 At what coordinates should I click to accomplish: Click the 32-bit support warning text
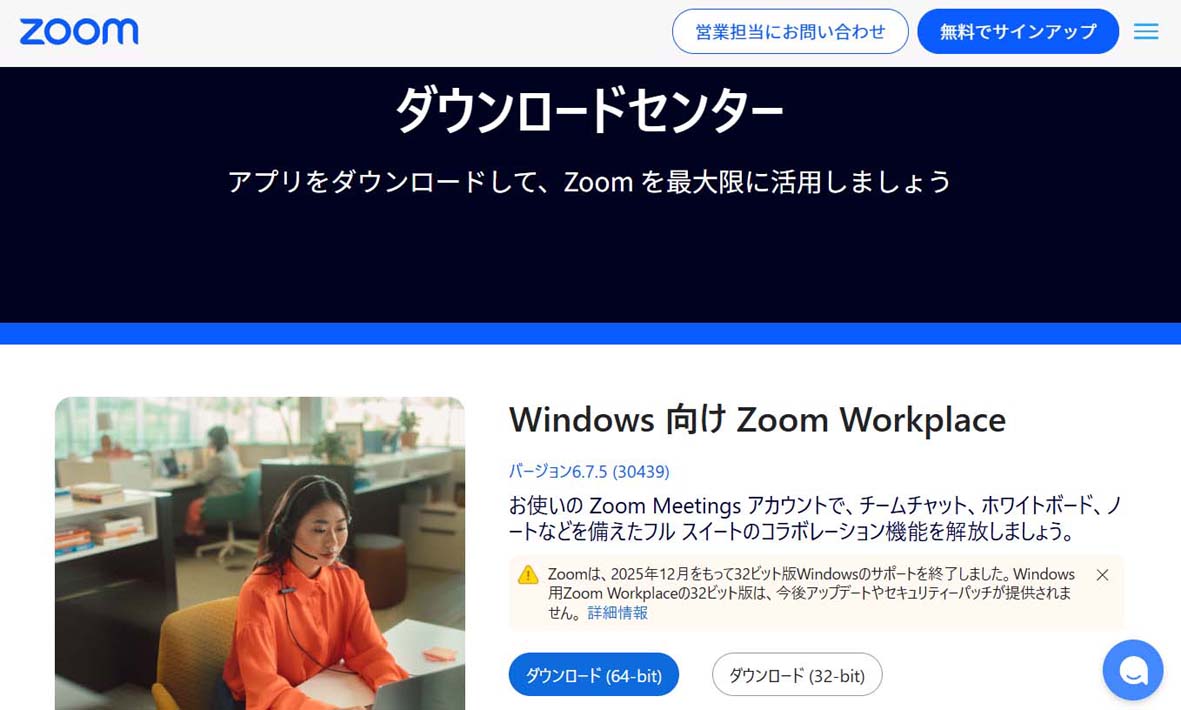[x=811, y=593]
